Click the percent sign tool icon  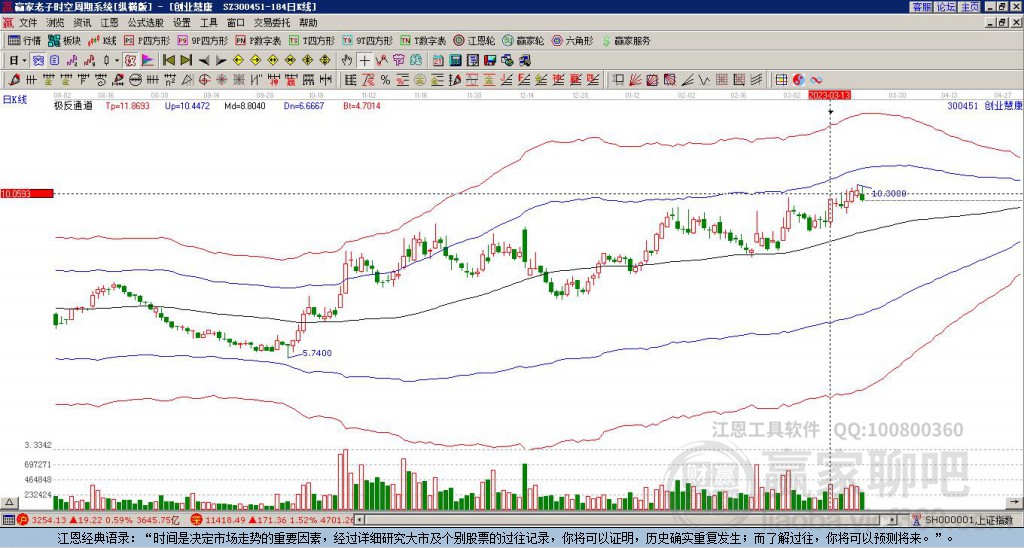pos(385,80)
